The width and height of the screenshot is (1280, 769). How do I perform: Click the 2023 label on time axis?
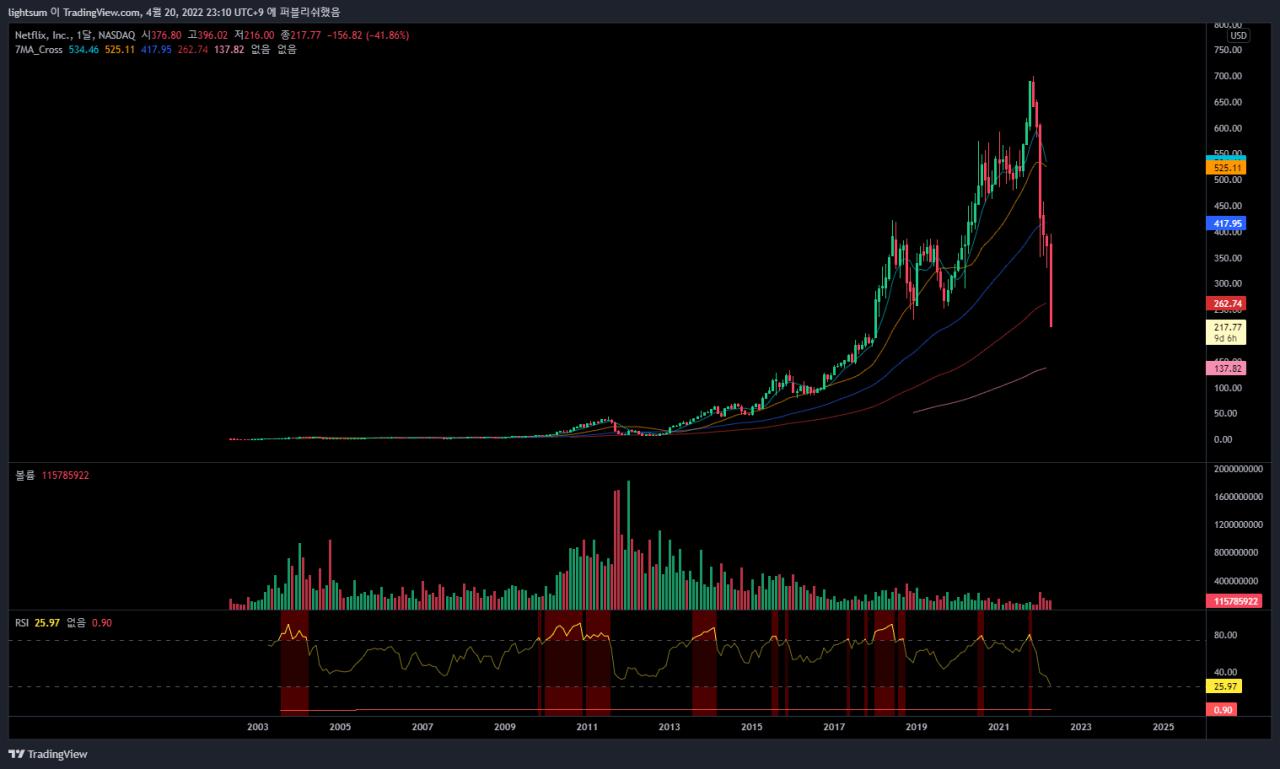coord(1081,727)
